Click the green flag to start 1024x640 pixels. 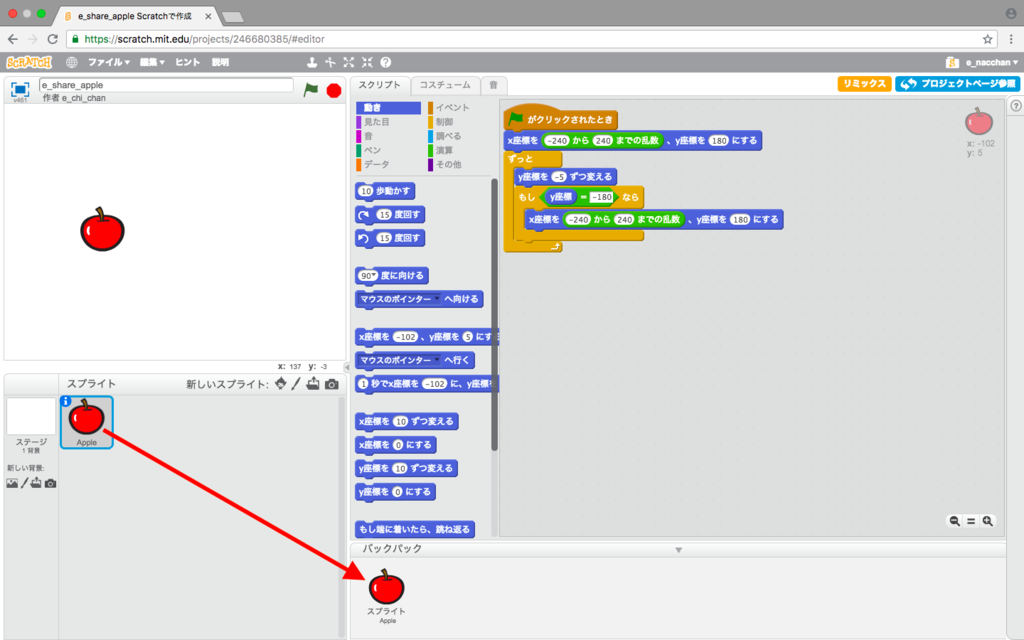[x=311, y=89]
